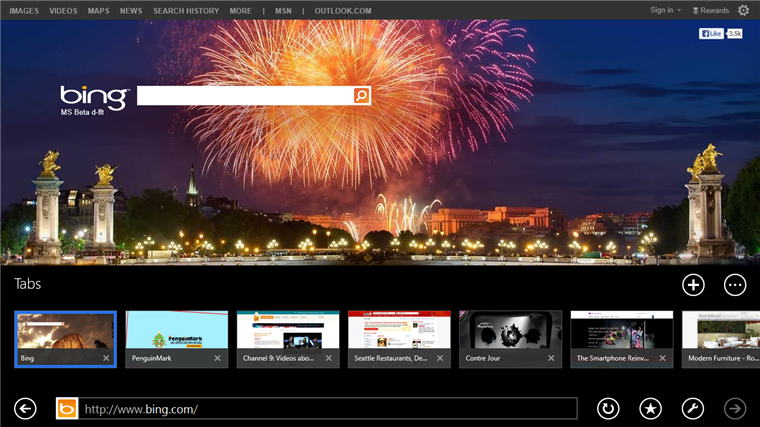Switch to the Contre Jour tab thumbnail

pyautogui.click(x=510, y=339)
